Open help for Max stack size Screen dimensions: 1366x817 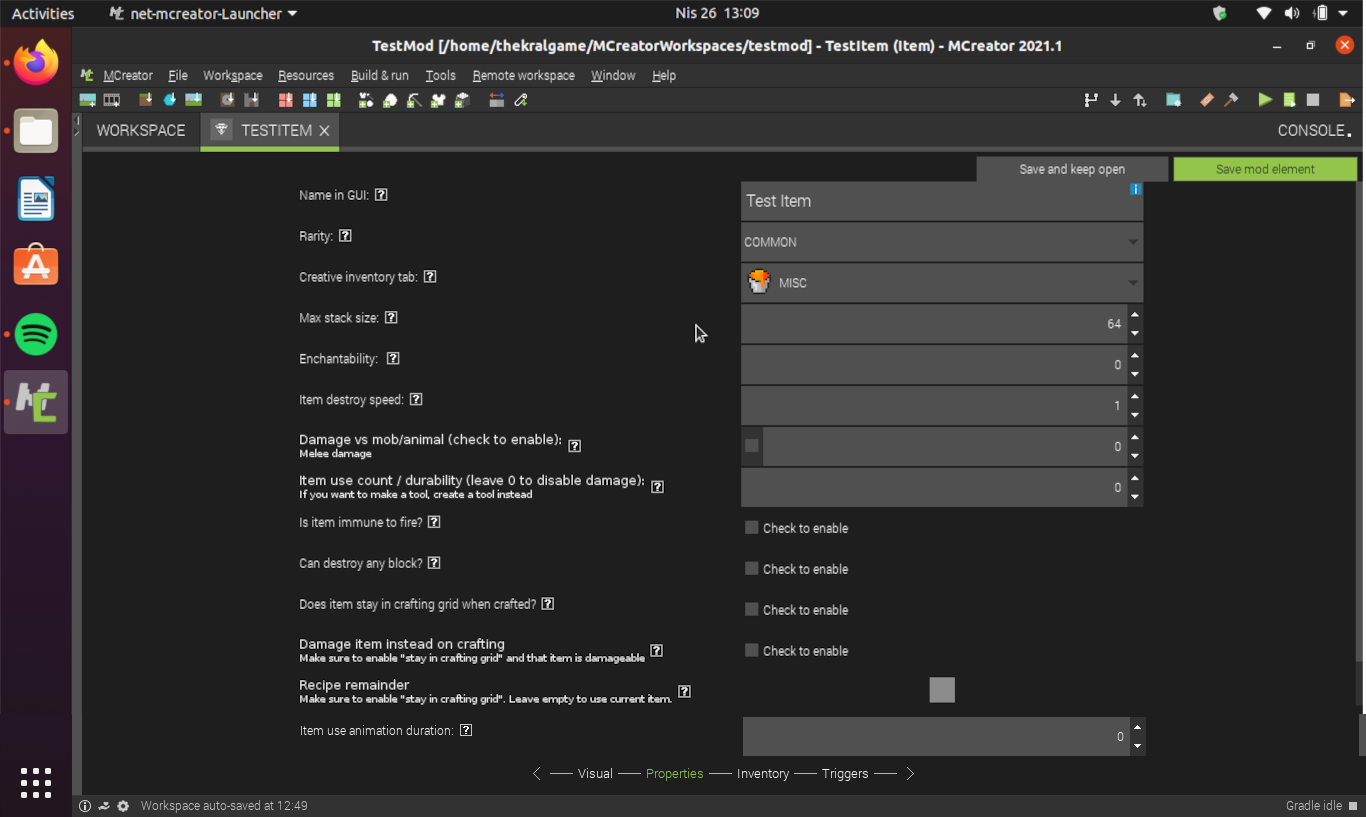(x=391, y=318)
